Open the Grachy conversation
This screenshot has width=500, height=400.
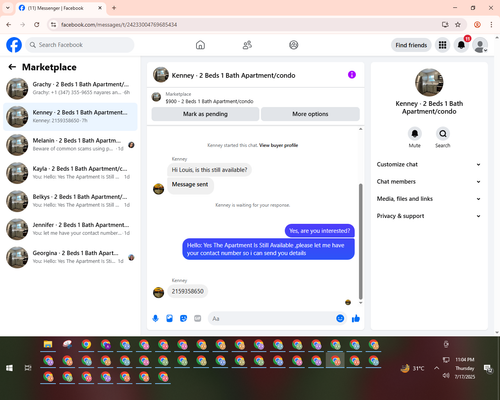tap(70, 88)
